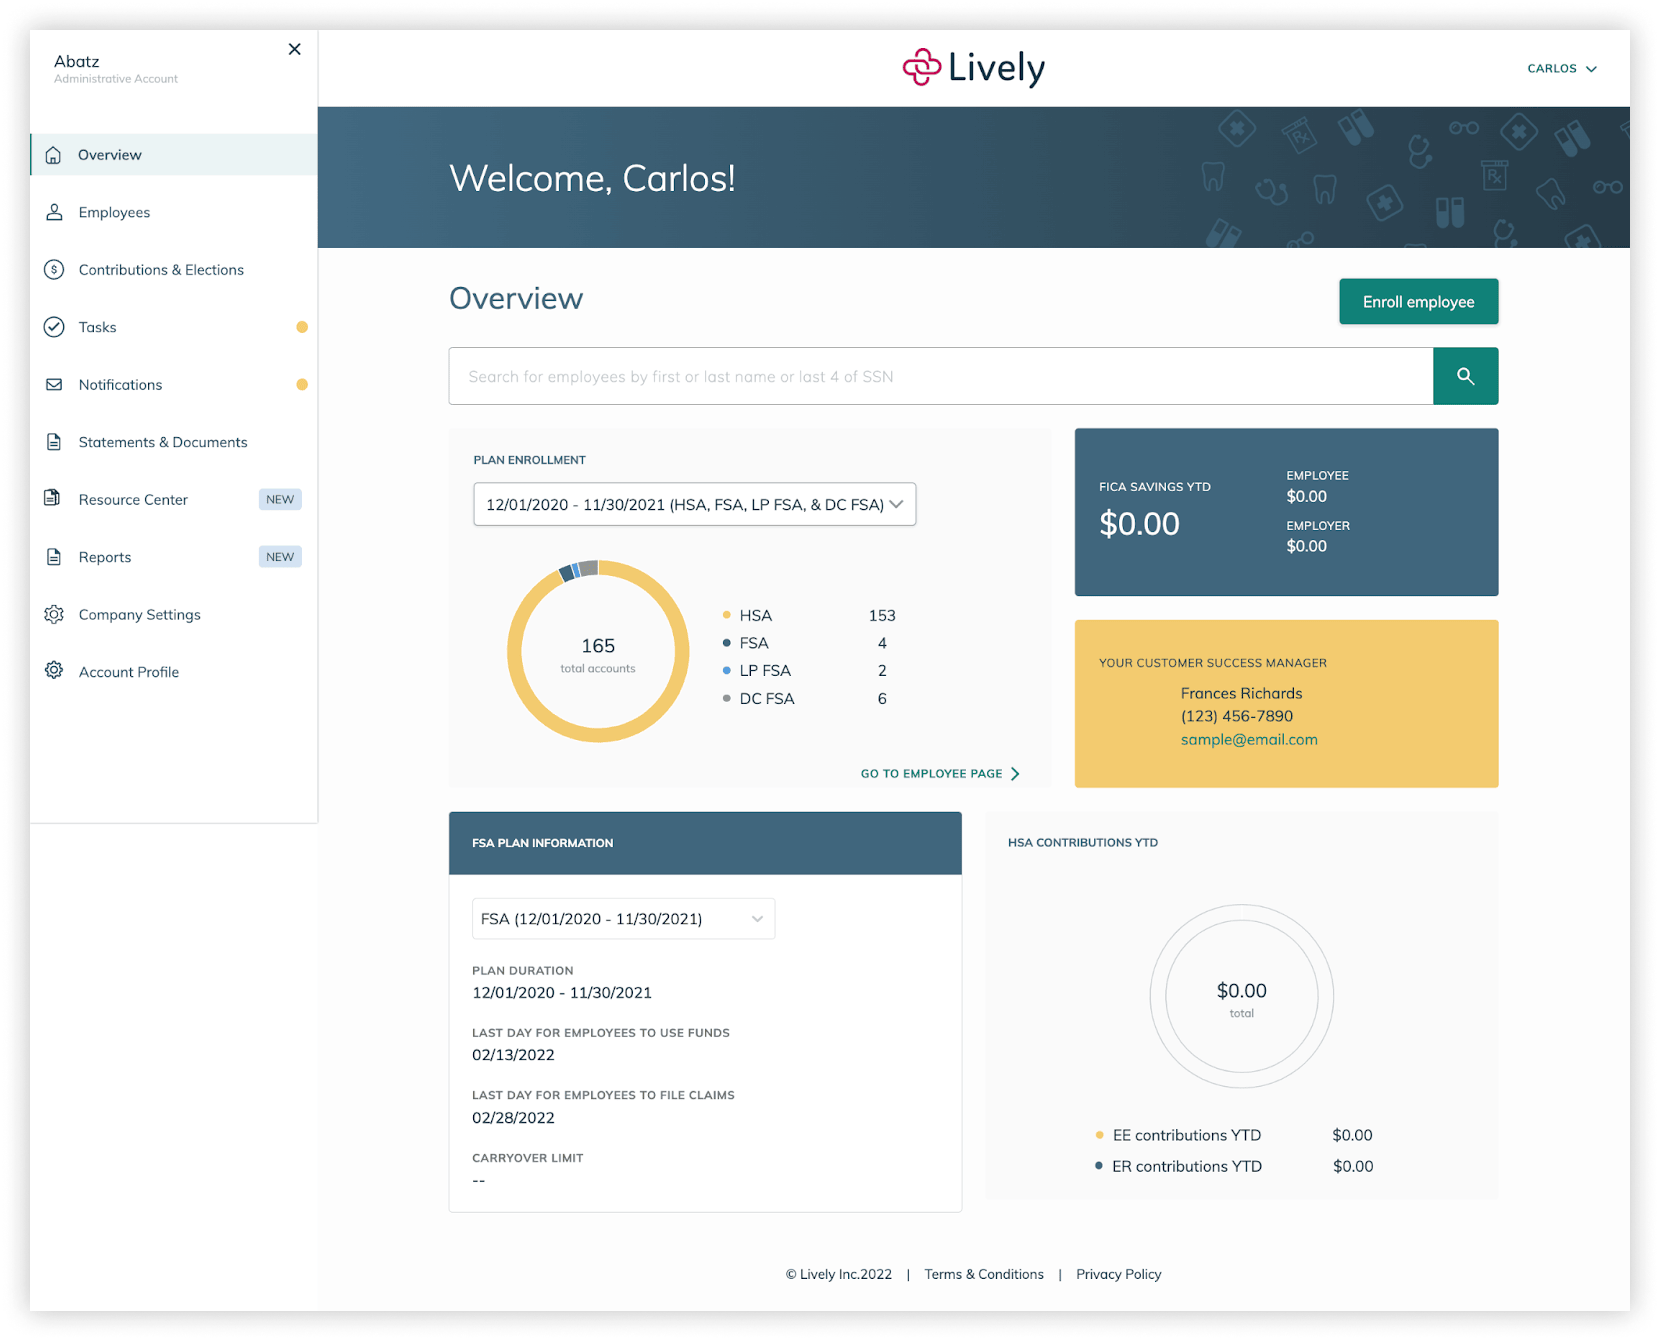Click the Enroll employee button
1660x1341 pixels.
[1418, 302]
